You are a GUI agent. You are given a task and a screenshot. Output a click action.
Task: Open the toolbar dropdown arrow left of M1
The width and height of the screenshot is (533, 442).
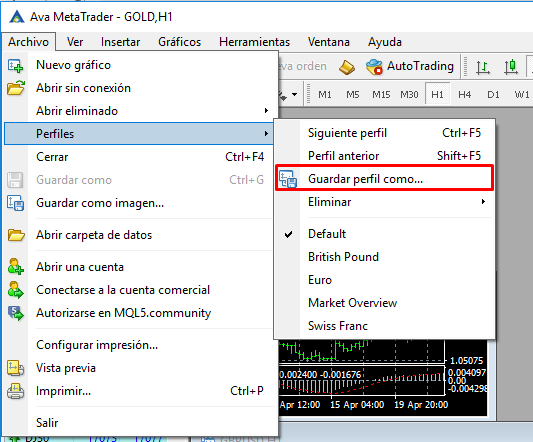point(294,95)
